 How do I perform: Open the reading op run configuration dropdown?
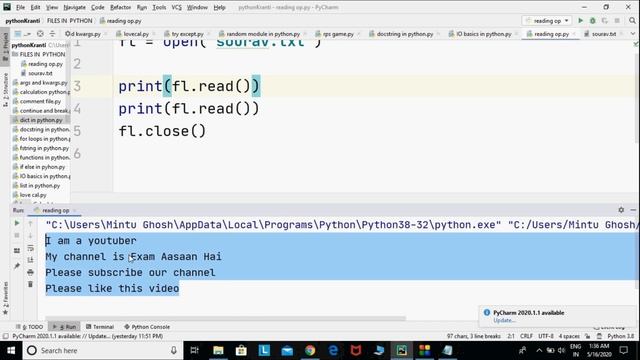547,20
